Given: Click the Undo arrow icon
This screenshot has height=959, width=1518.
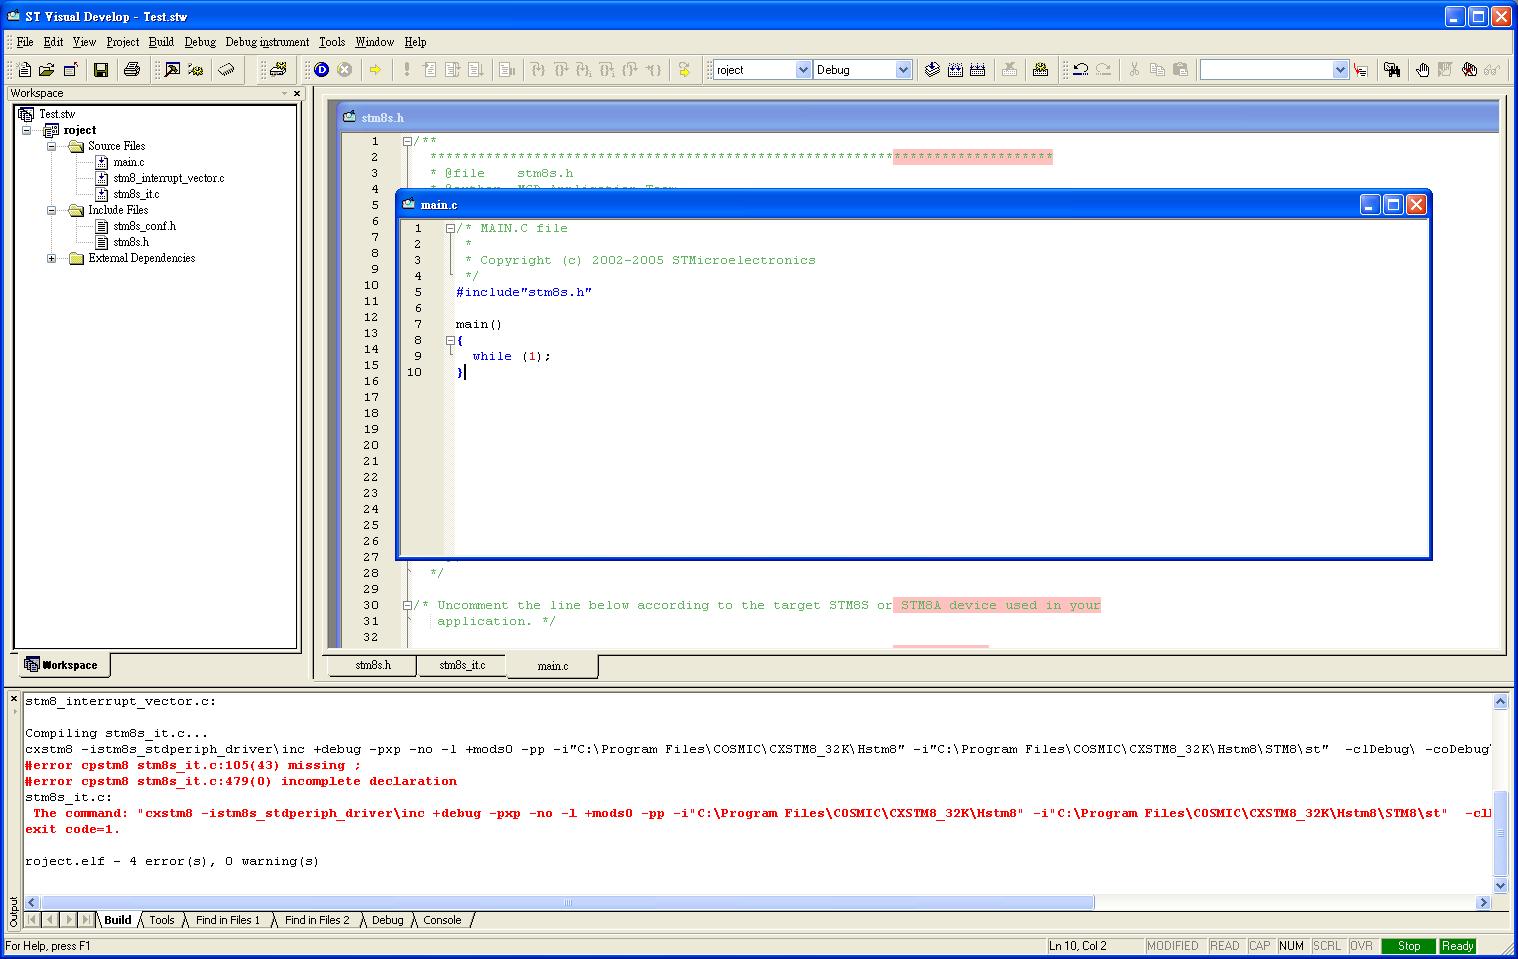Looking at the screenshot, I should (x=1080, y=70).
